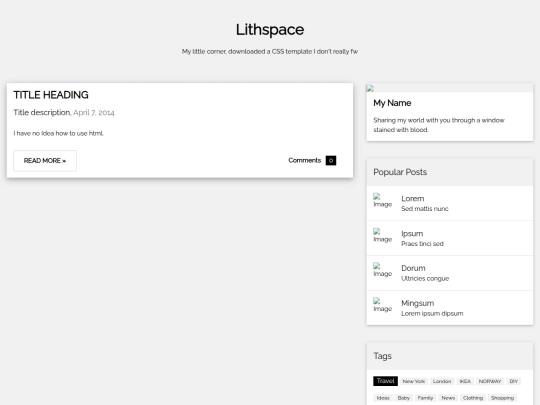Image resolution: width=540 pixels, height=405 pixels.
Task: Select the NORWAY tag
Action: 490,381
